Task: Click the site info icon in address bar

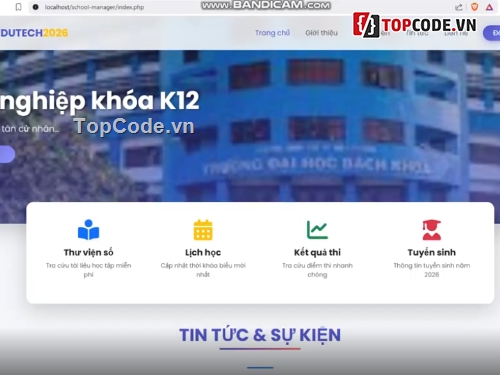Action: [x=36, y=7]
